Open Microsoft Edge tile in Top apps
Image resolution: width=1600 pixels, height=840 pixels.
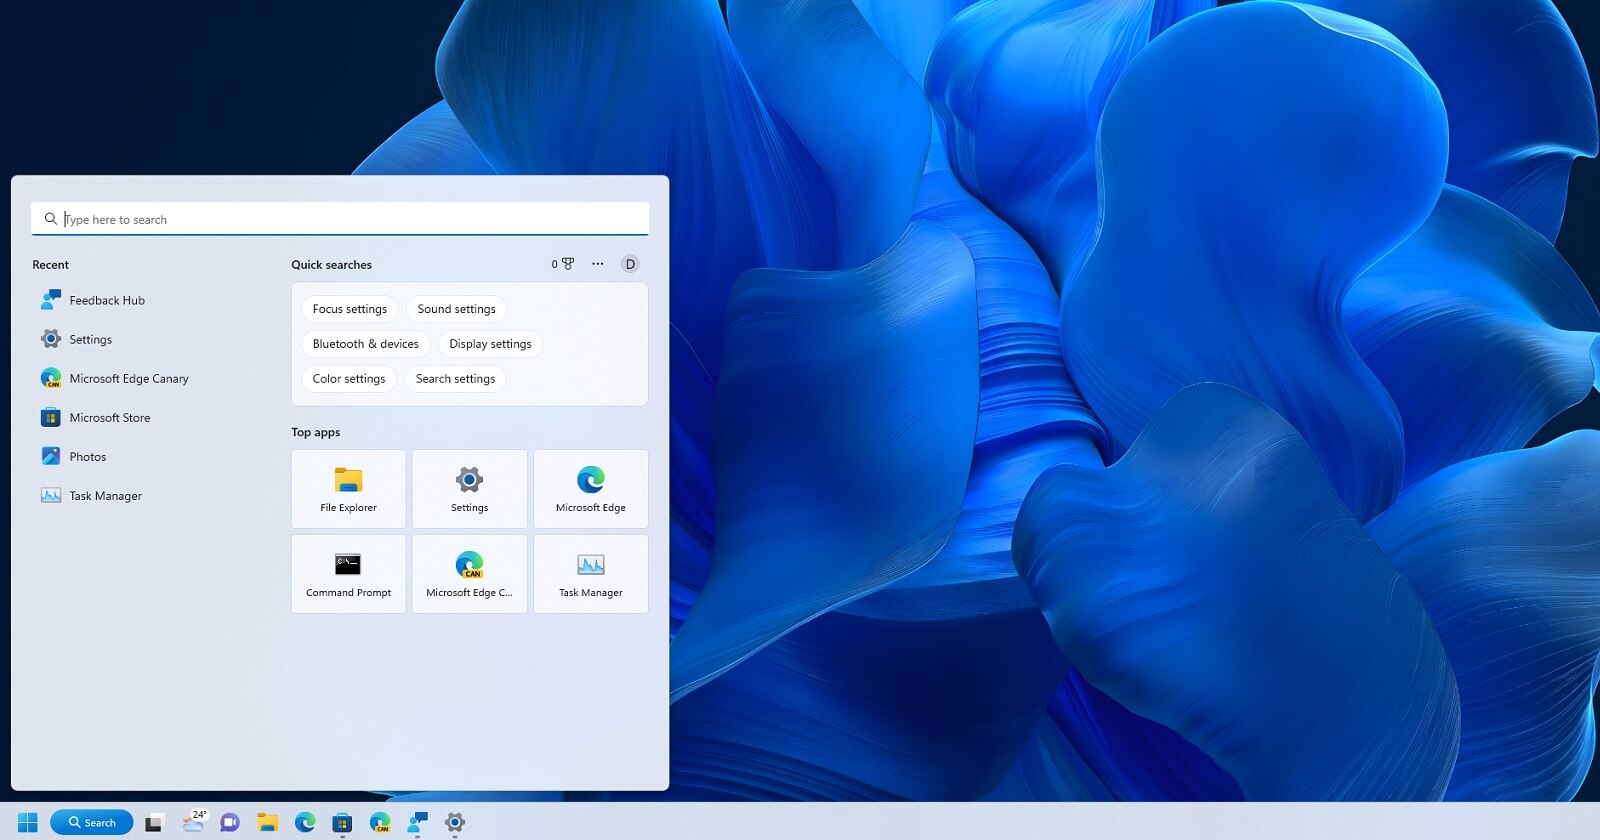tap(590, 489)
